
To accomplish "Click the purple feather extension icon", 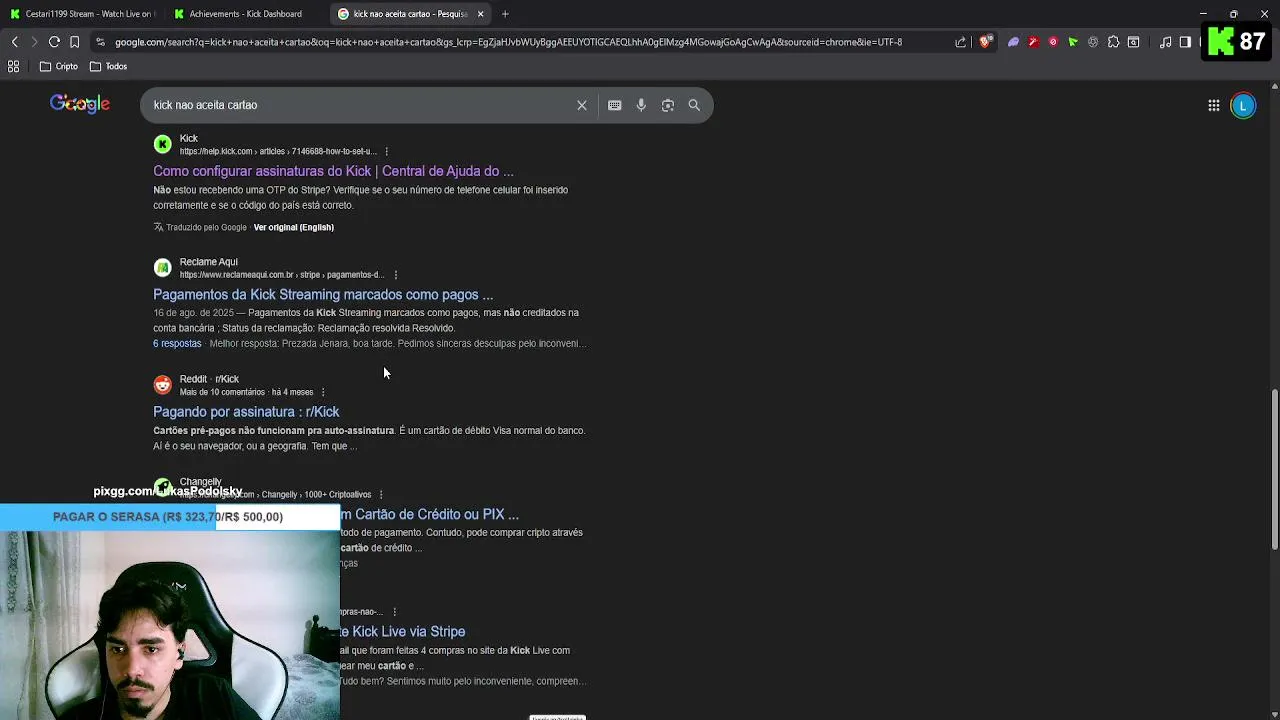I will [1013, 42].
